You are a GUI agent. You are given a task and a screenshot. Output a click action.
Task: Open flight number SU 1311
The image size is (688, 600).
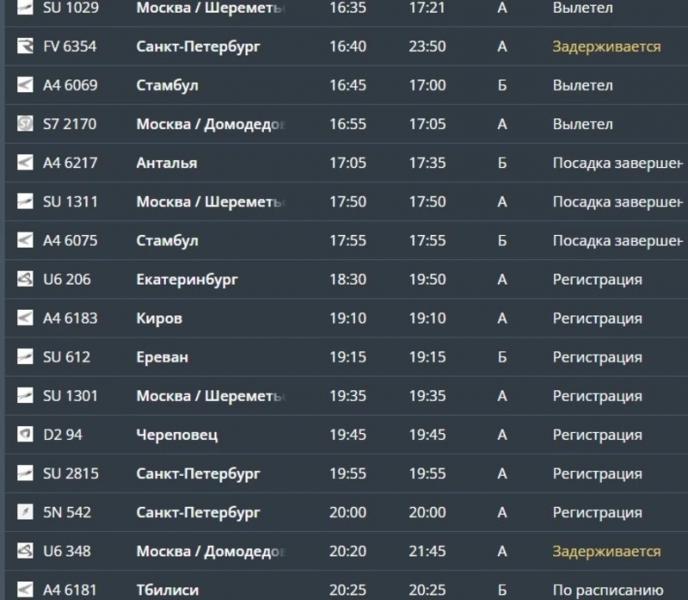pos(70,202)
